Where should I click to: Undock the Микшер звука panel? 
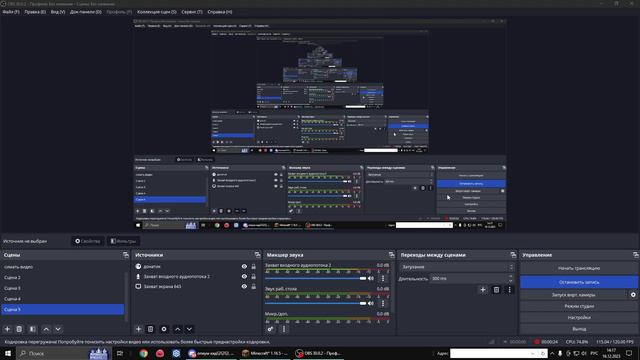(391, 255)
